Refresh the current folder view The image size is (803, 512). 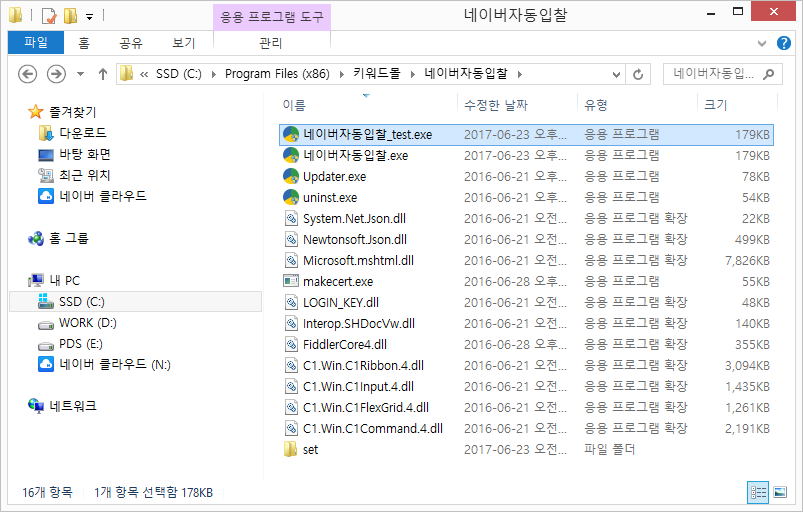(x=638, y=75)
